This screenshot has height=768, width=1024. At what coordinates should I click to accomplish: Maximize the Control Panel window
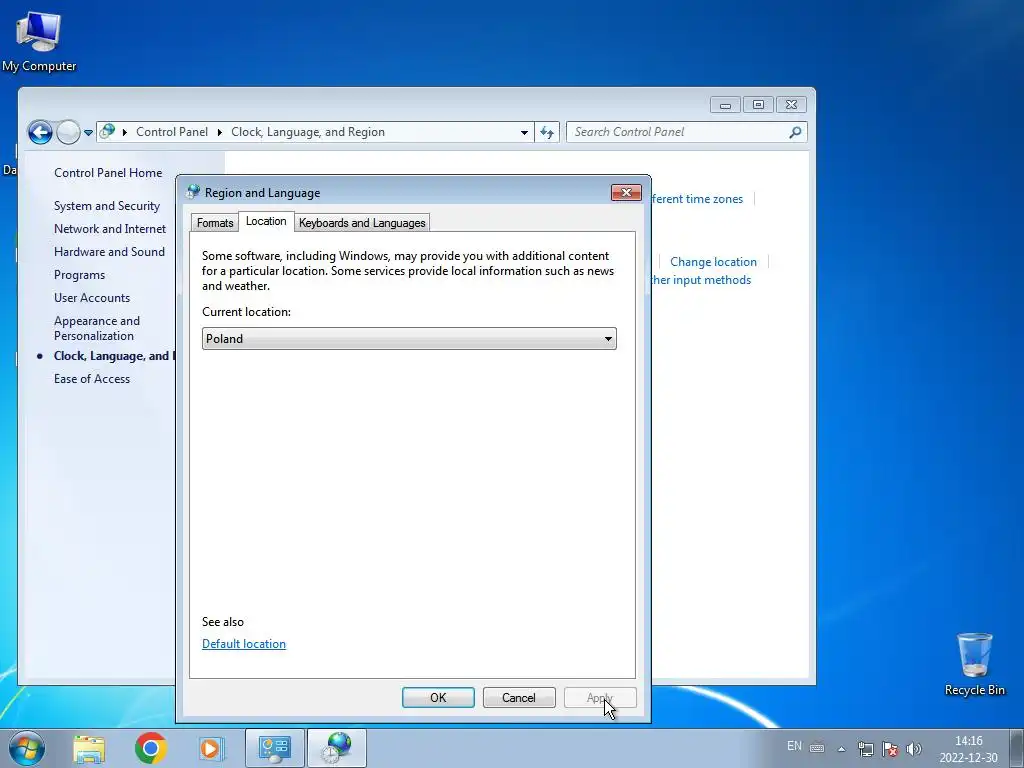(758, 104)
